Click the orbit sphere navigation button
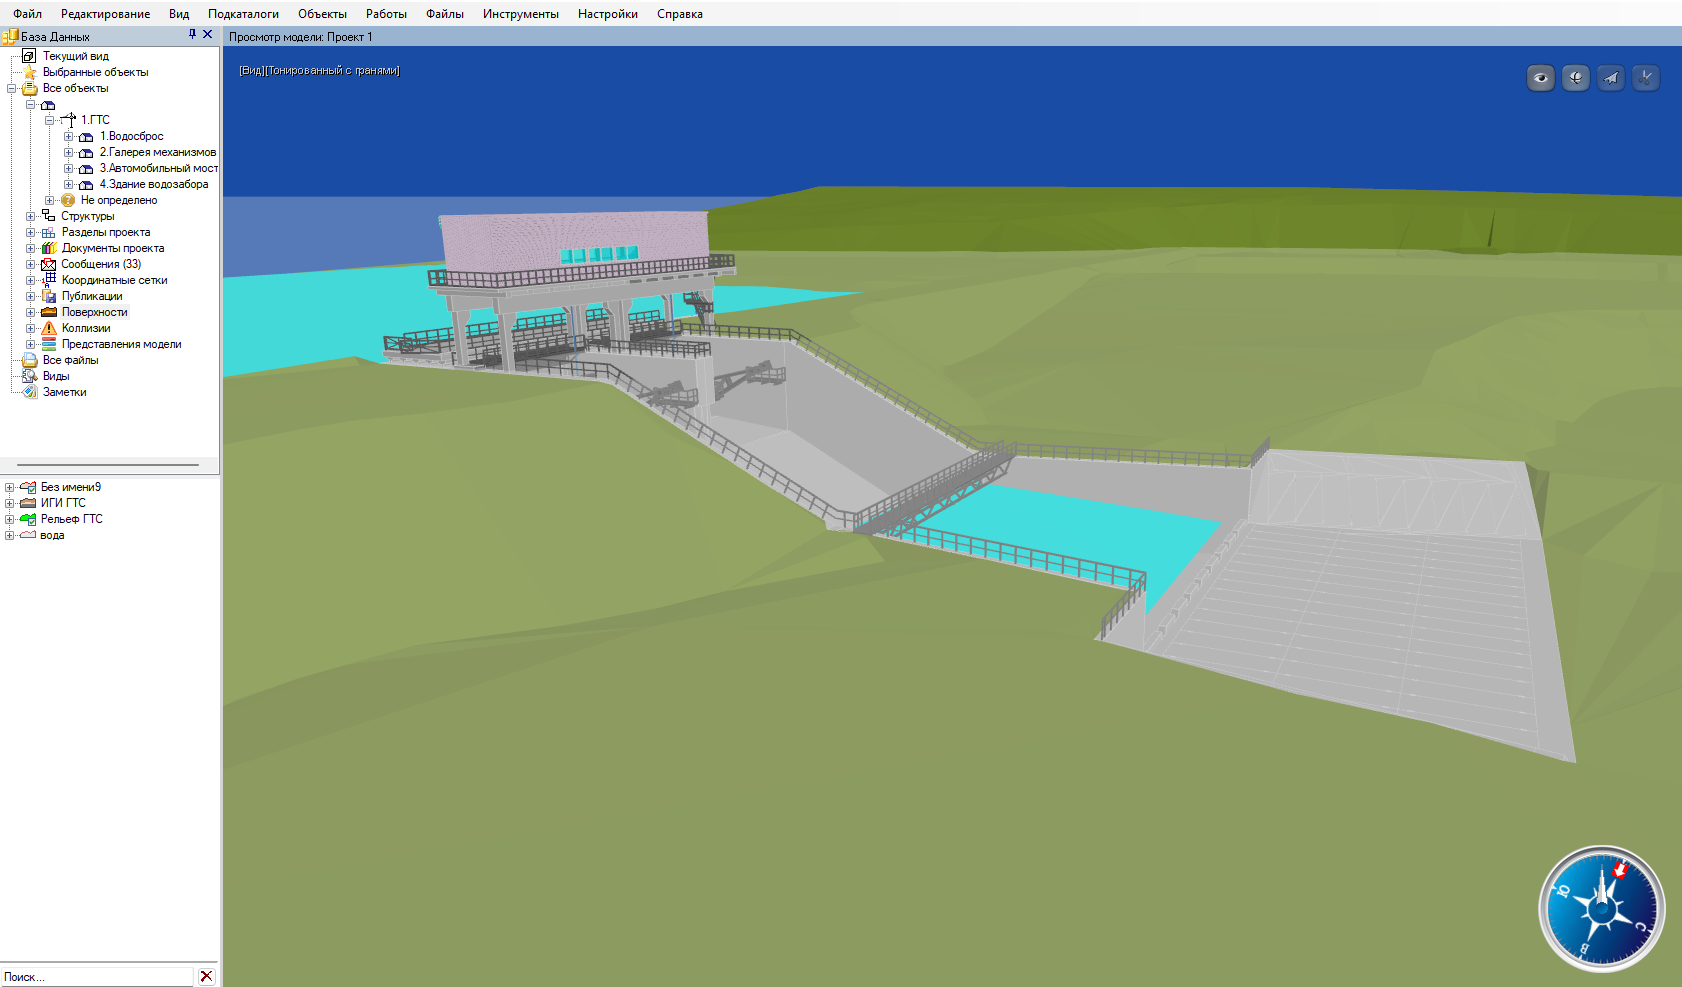 tap(1575, 78)
